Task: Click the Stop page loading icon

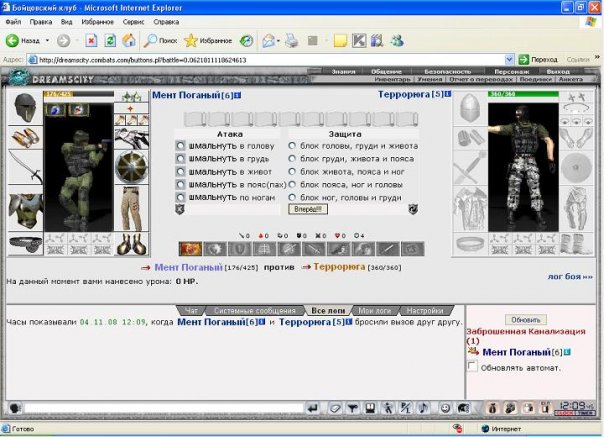Action: pos(91,40)
